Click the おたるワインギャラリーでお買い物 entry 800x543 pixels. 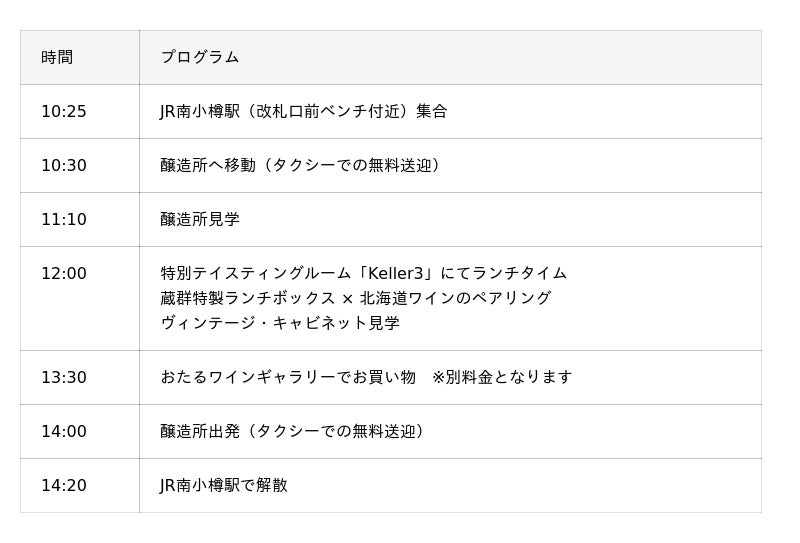coord(288,377)
